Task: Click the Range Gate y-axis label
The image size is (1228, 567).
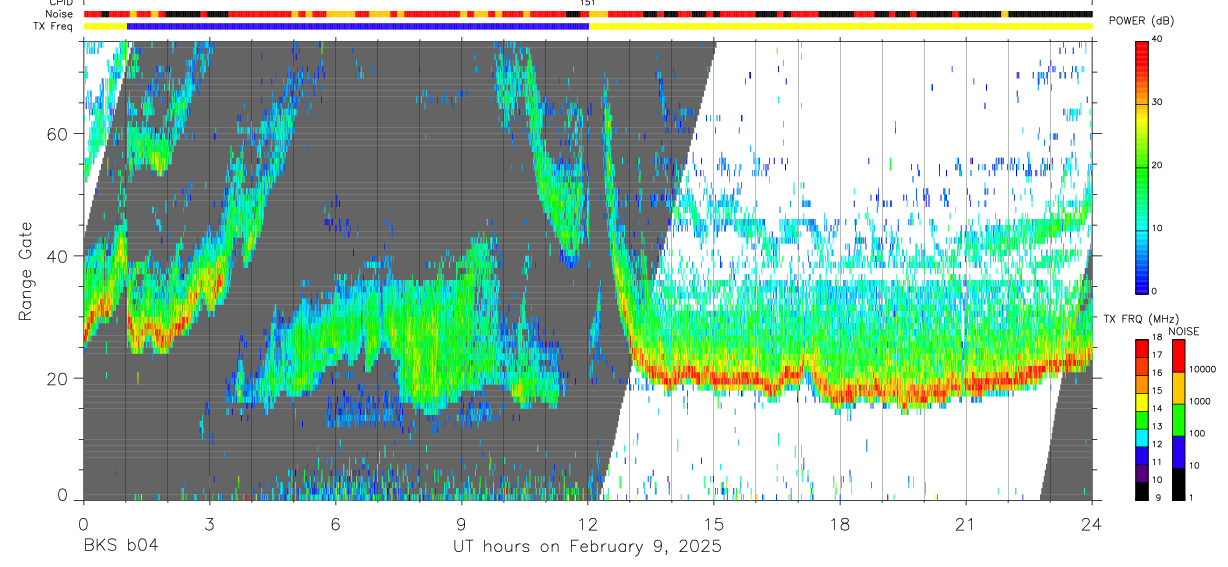Action: point(26,271)
